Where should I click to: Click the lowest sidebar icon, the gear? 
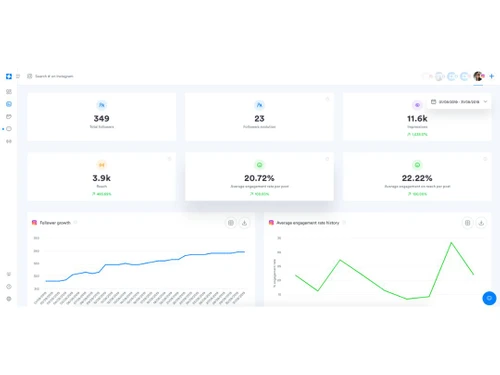click(9, 299)
